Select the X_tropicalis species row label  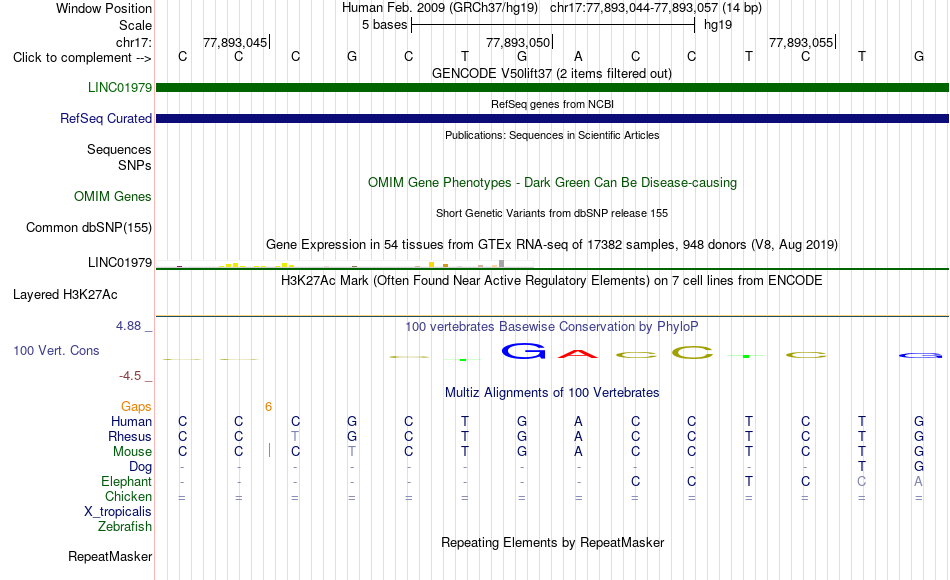coord(118,512)
